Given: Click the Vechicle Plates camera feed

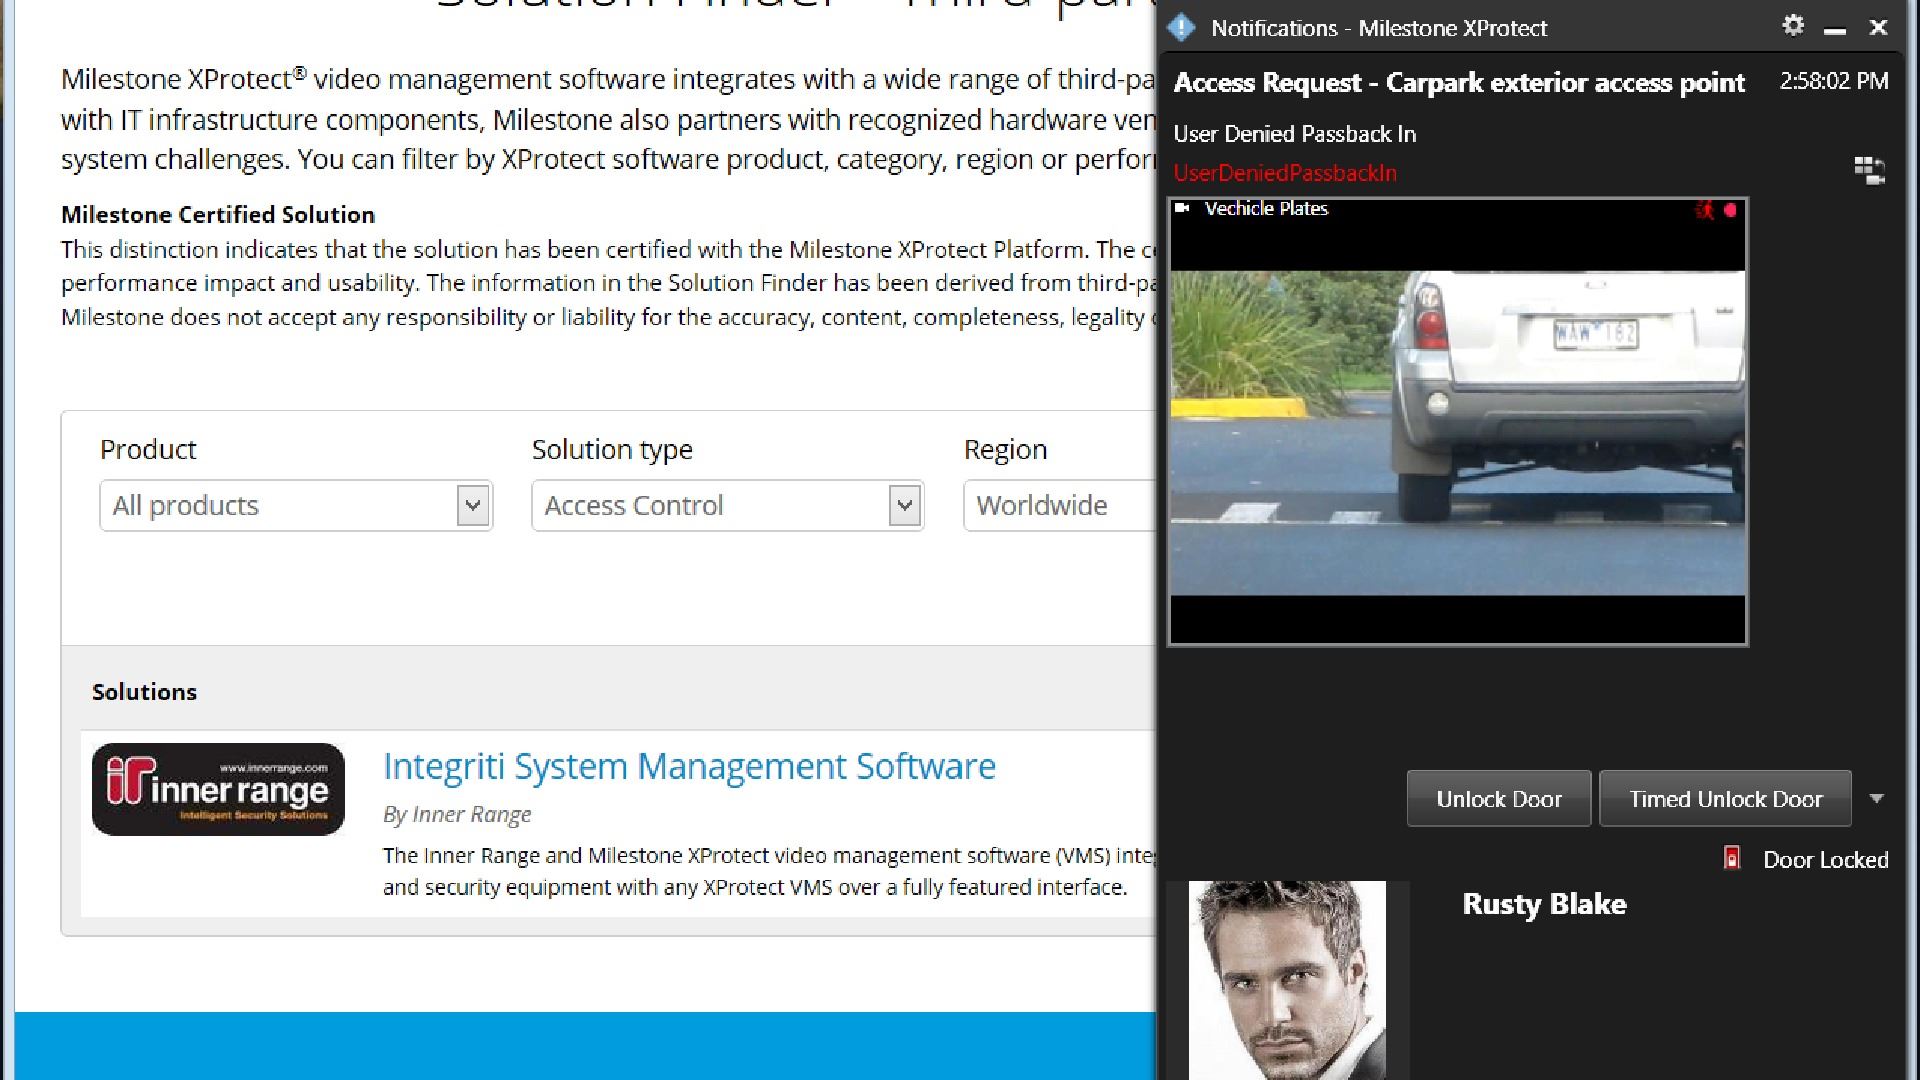Looking at the screenshot, I should pos(1457,432).
